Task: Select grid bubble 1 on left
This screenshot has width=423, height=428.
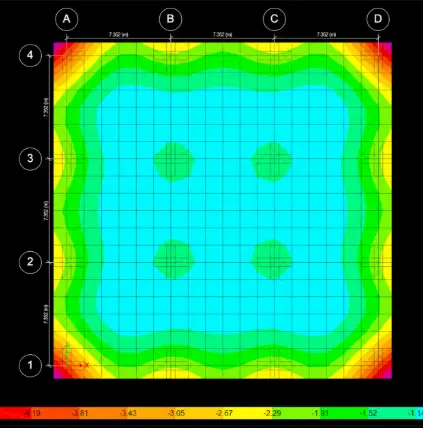Action: click(x=30, y=365)
